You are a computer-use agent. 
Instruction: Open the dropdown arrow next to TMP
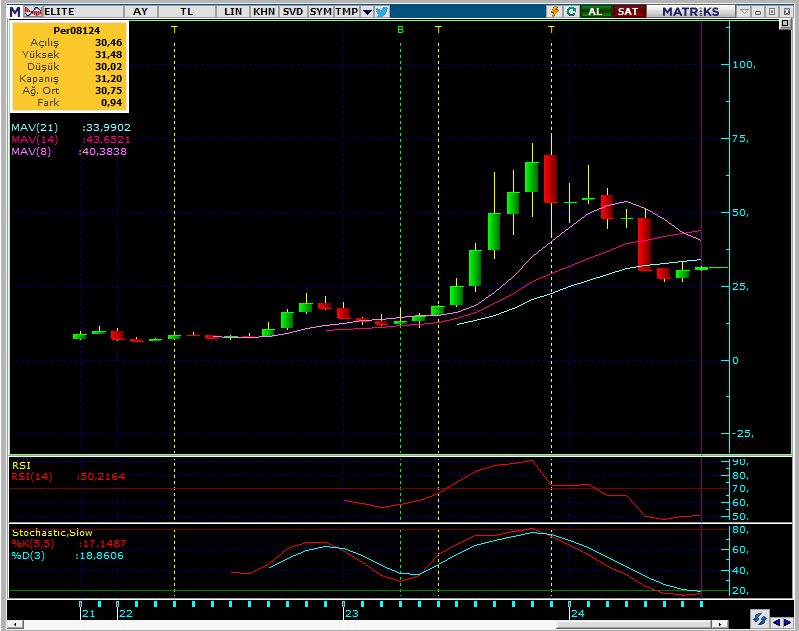(367, 11)
